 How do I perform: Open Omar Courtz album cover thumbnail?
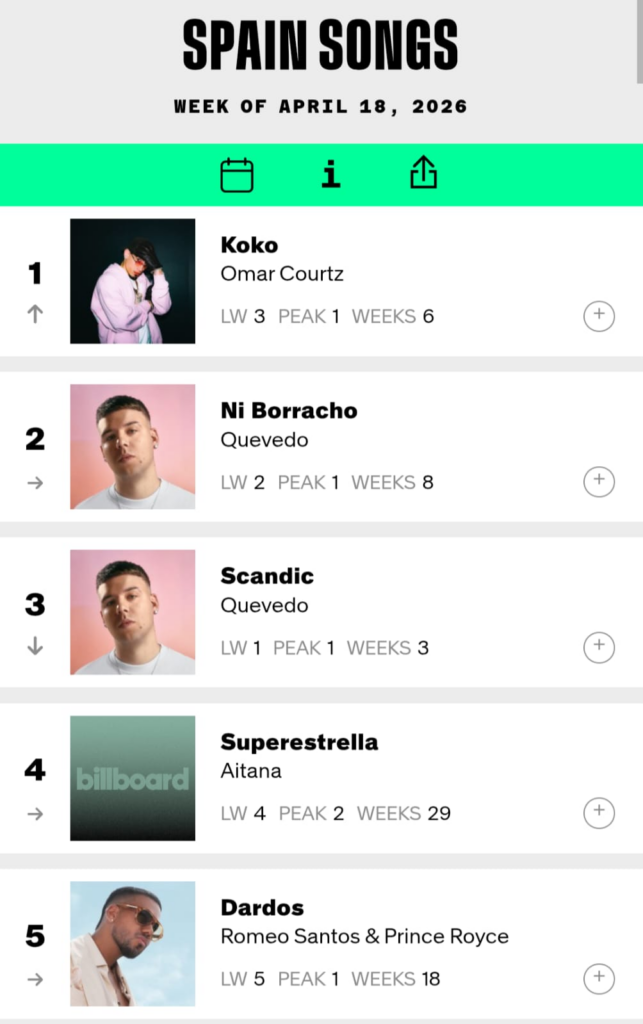coord(132,281)
